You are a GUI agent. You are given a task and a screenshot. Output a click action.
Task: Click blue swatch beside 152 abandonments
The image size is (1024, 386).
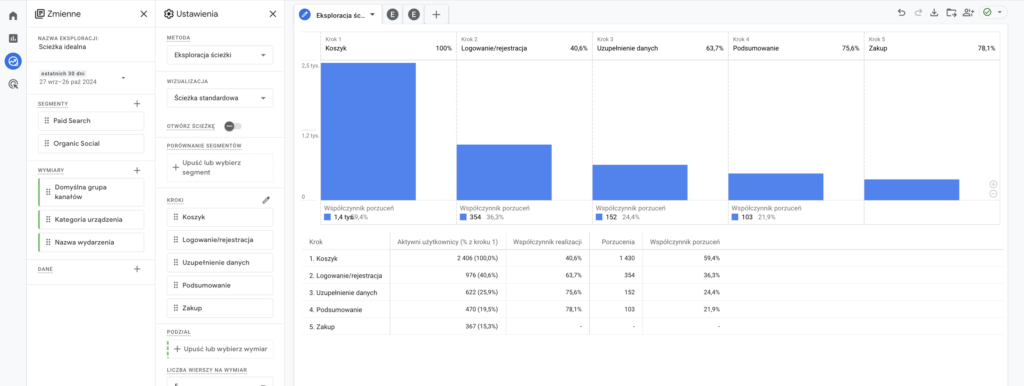click(600, 217)
